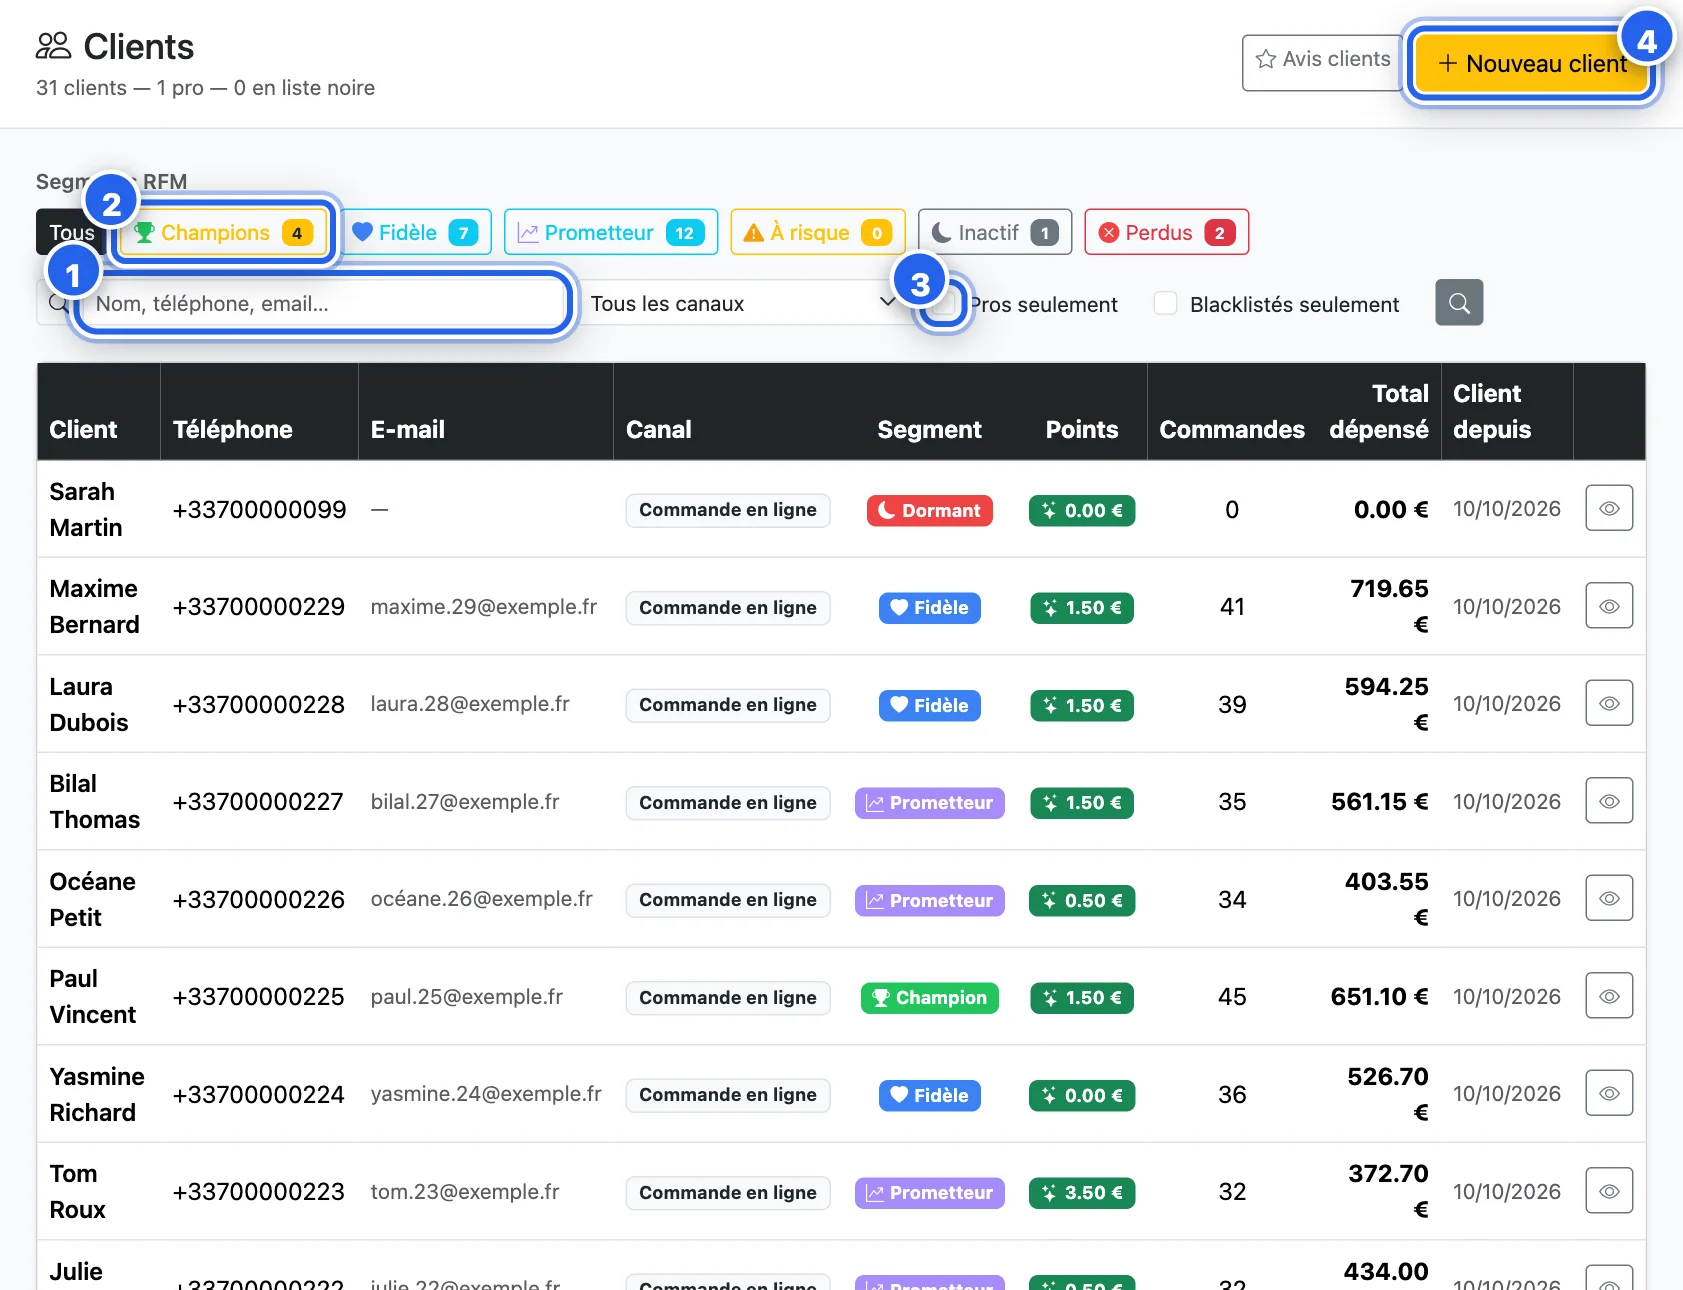View Sarah Martin's details via eye icon

point(1609,509)
